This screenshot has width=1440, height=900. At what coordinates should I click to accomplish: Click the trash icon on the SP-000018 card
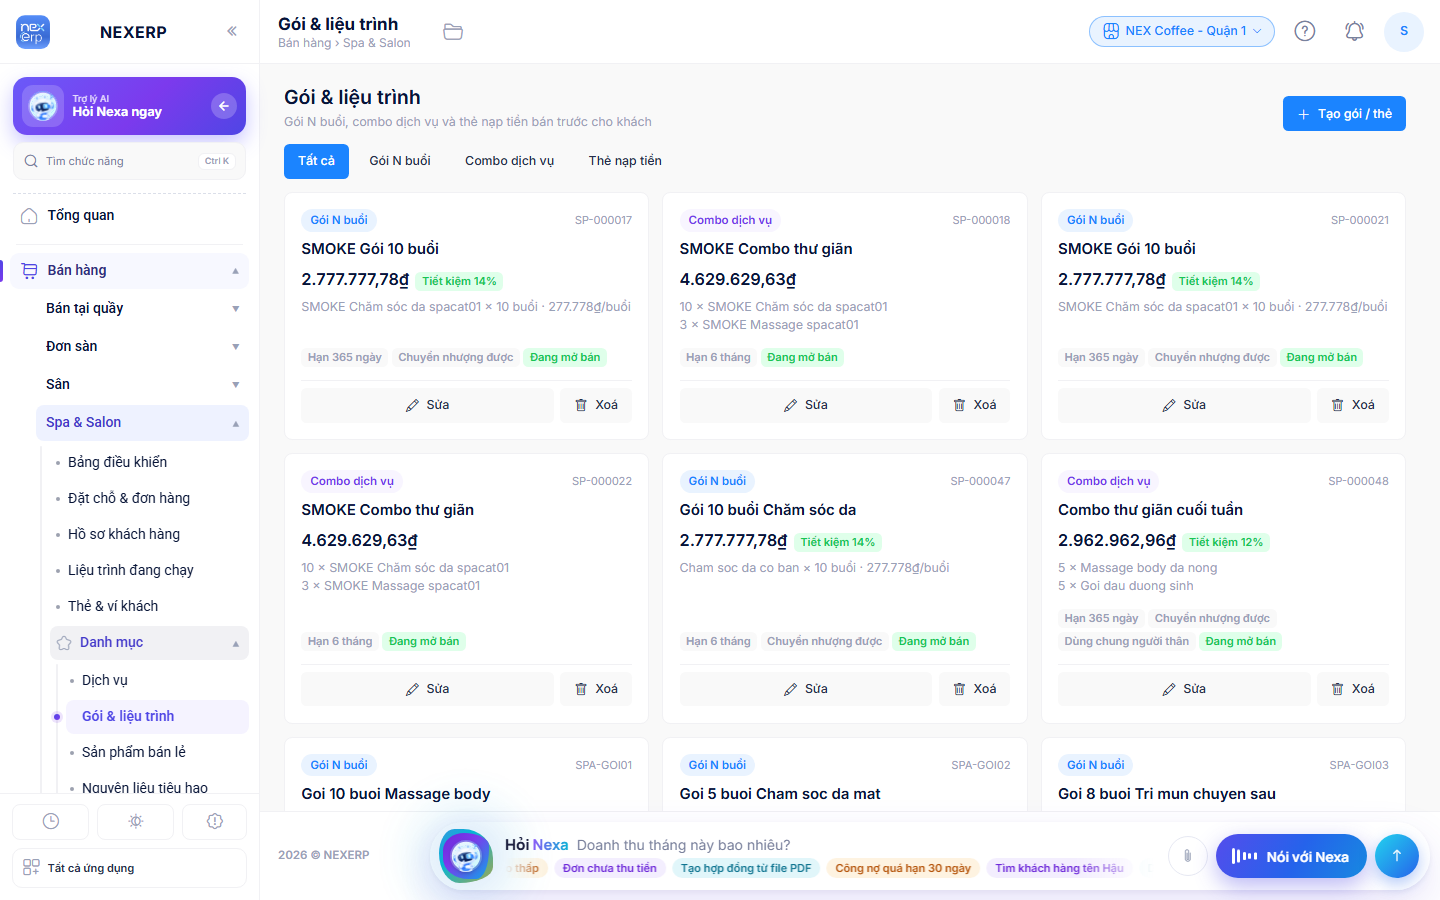pos(959,405)
